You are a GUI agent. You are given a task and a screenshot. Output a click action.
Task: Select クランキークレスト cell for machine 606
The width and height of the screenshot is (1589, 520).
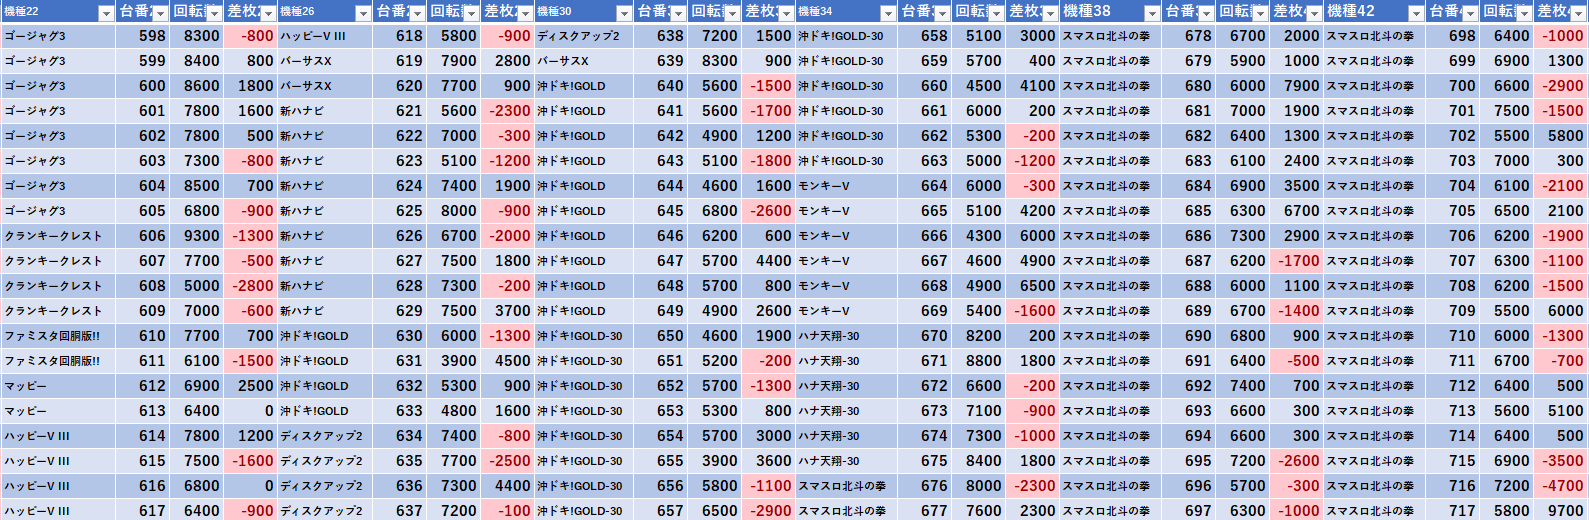[58, 236]
